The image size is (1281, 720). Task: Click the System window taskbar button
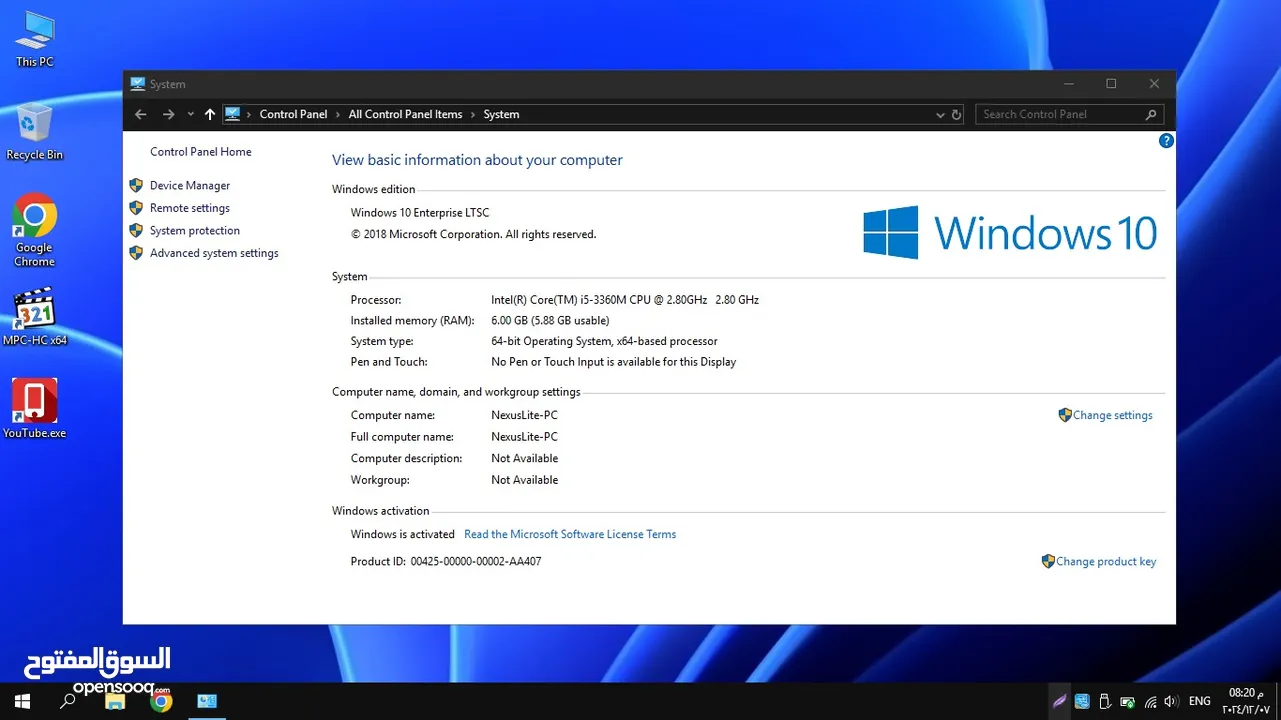pos(207,701)
